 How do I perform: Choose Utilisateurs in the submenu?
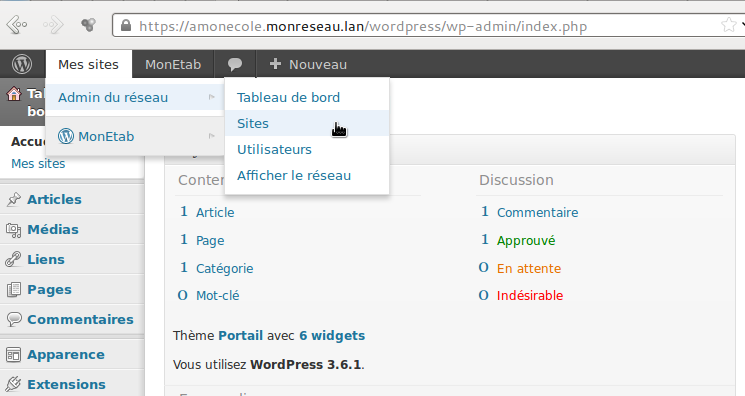[275, 150]
